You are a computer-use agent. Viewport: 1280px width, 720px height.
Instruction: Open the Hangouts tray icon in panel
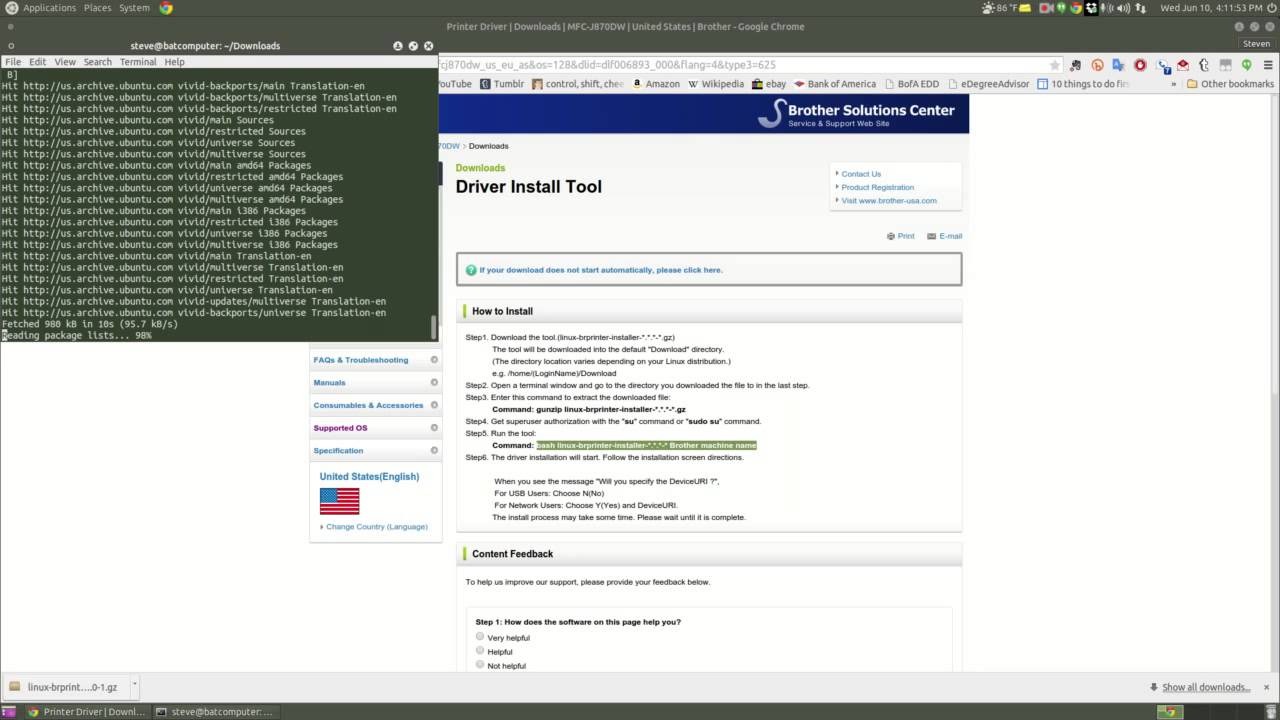tap(1061, 8)
